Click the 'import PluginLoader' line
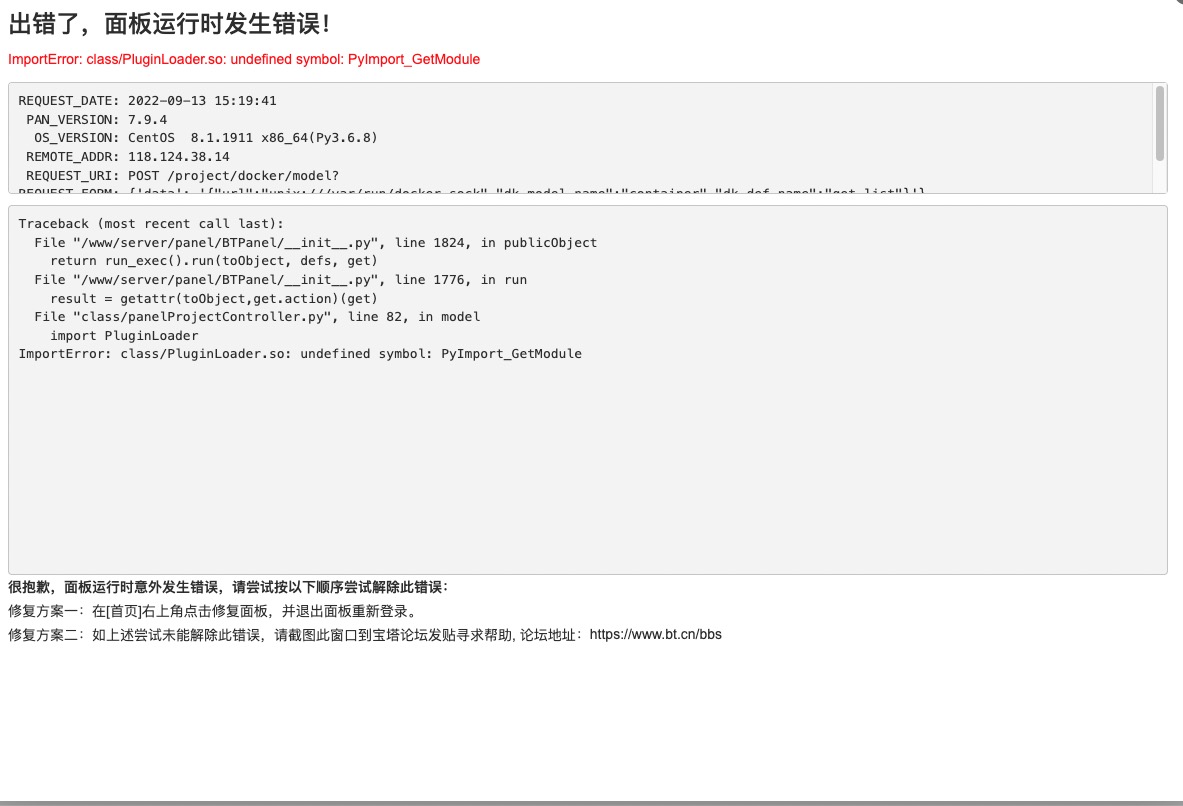Viewport: 1183px width, 806px height. [x=124, y=336]
